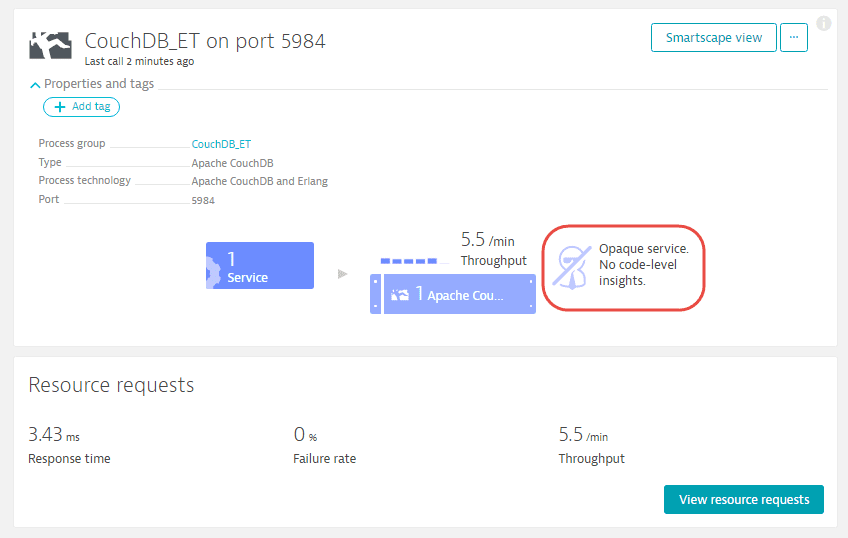Viewport: 848px width, 538px height.
Task: Open the CouchDB_ET process group link
Action: click(221, 144)
